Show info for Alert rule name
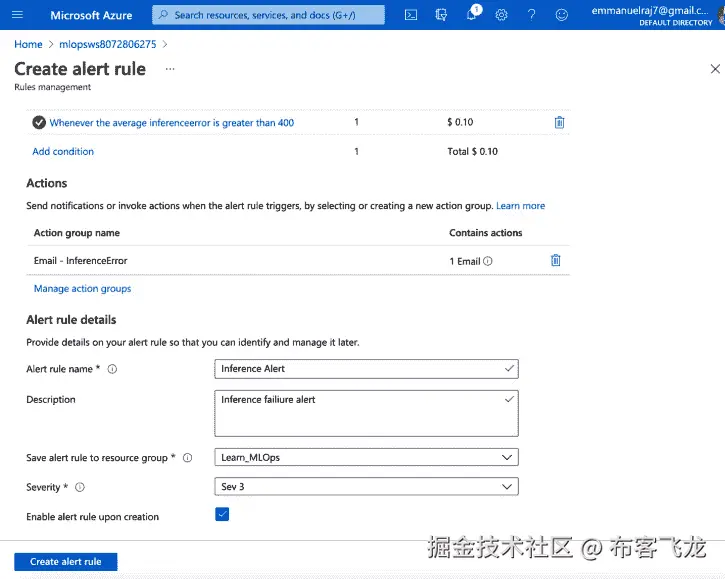Screen dimensions: 725x579 [x=112, y=369]
